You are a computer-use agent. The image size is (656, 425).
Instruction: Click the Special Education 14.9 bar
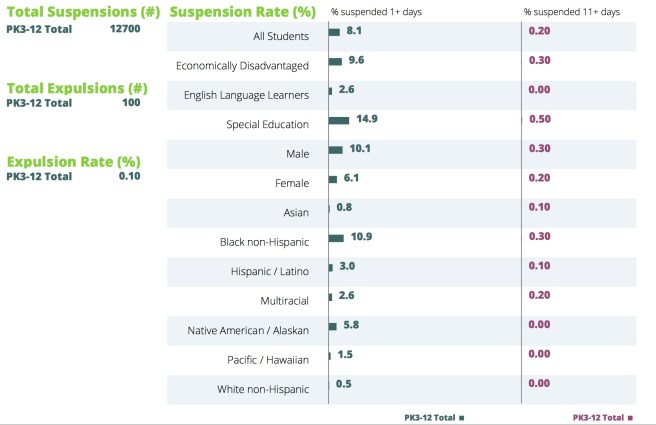(339, 120)
